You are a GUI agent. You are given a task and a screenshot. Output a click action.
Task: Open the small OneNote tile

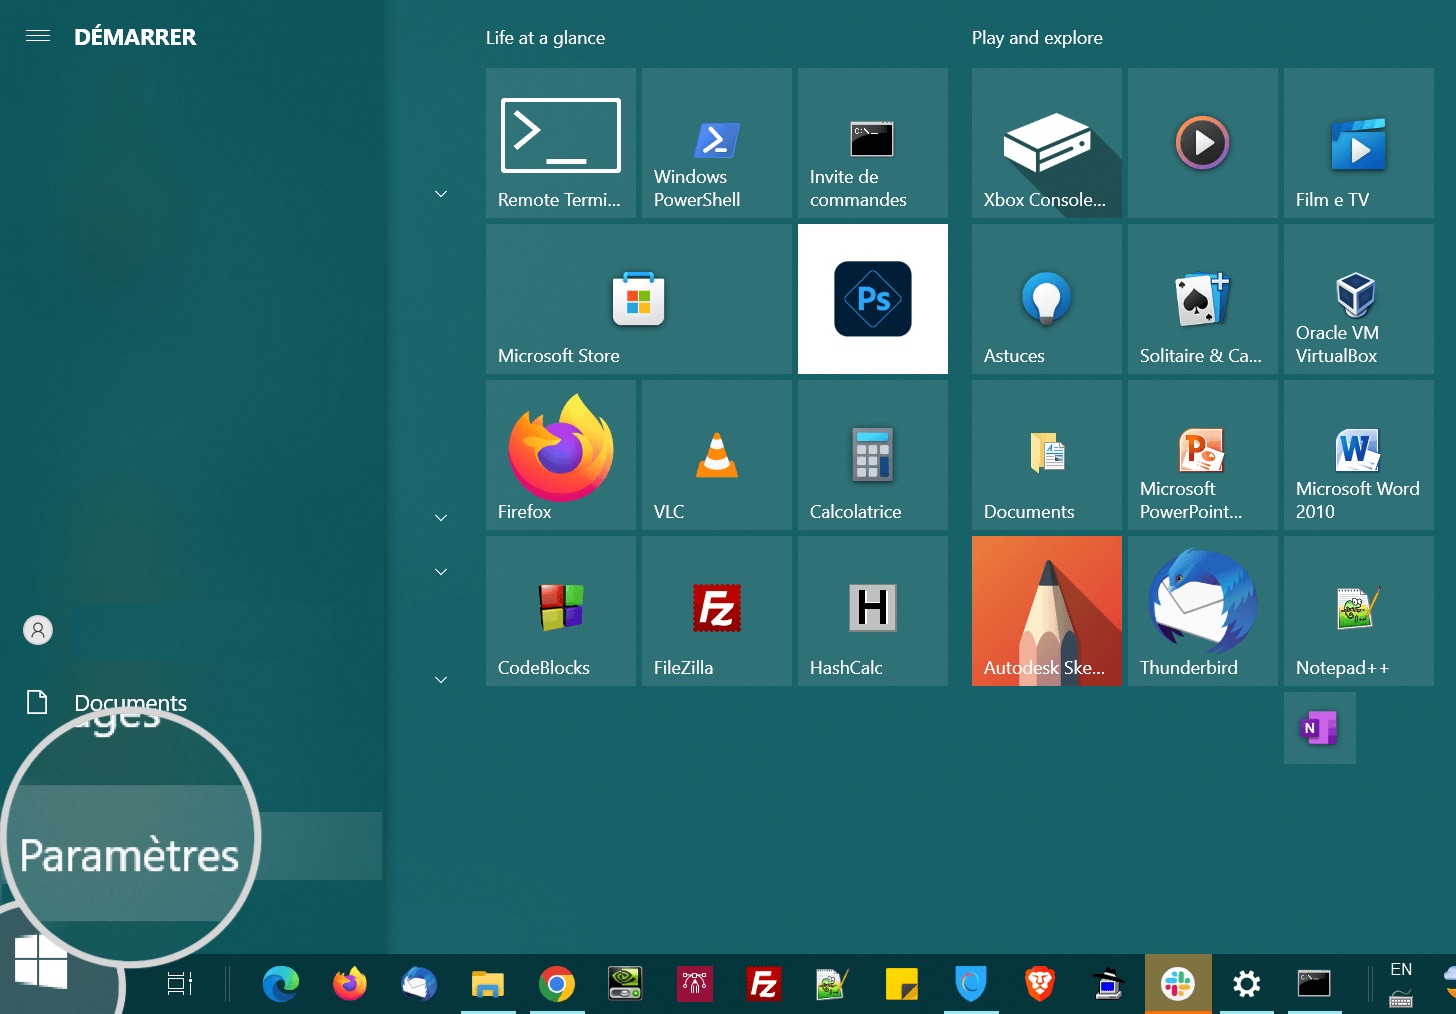click(1320, 728)
